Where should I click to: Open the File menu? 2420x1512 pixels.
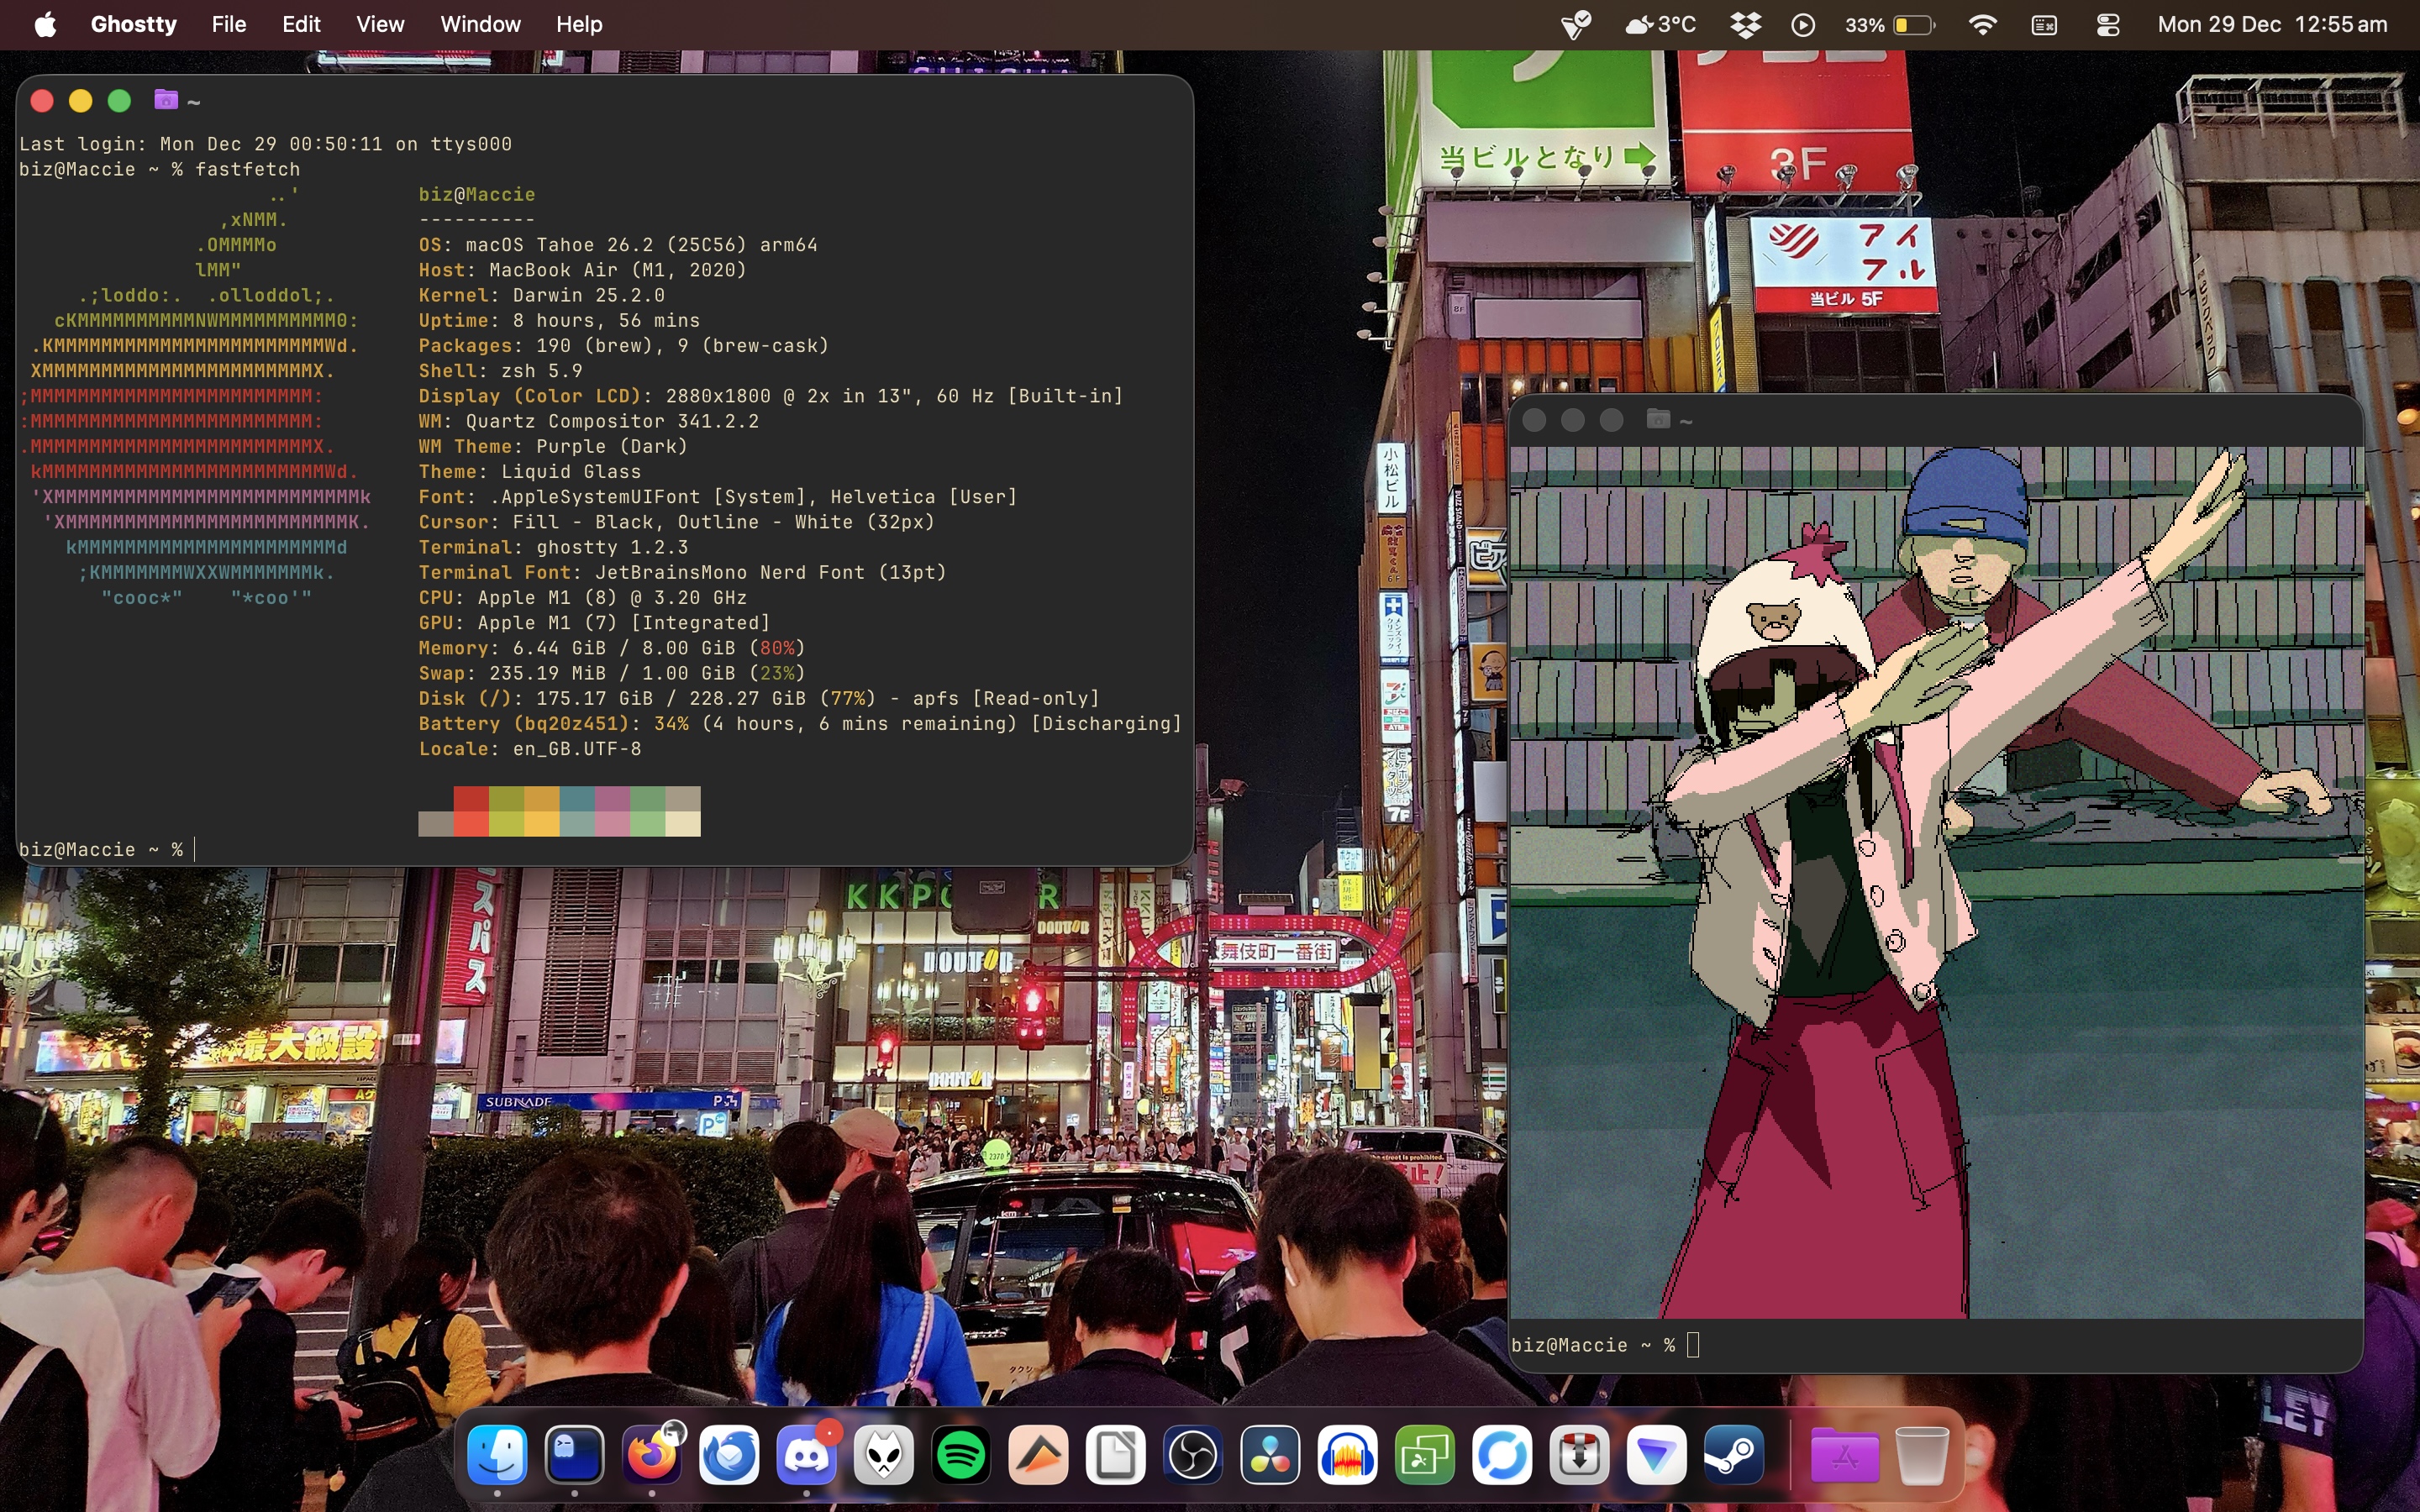coord(228,25)
